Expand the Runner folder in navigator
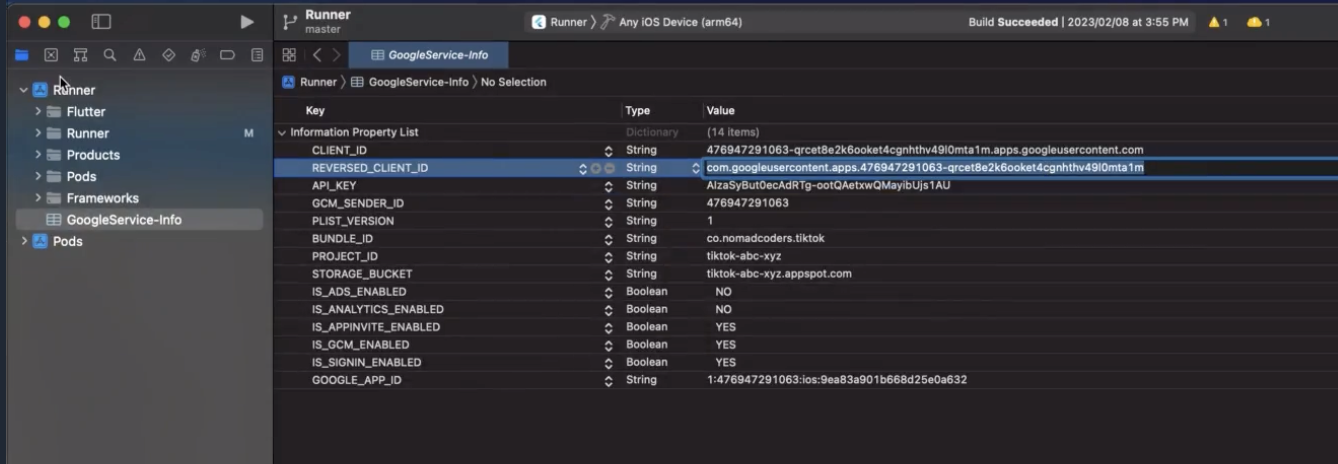 click(38, 133)
